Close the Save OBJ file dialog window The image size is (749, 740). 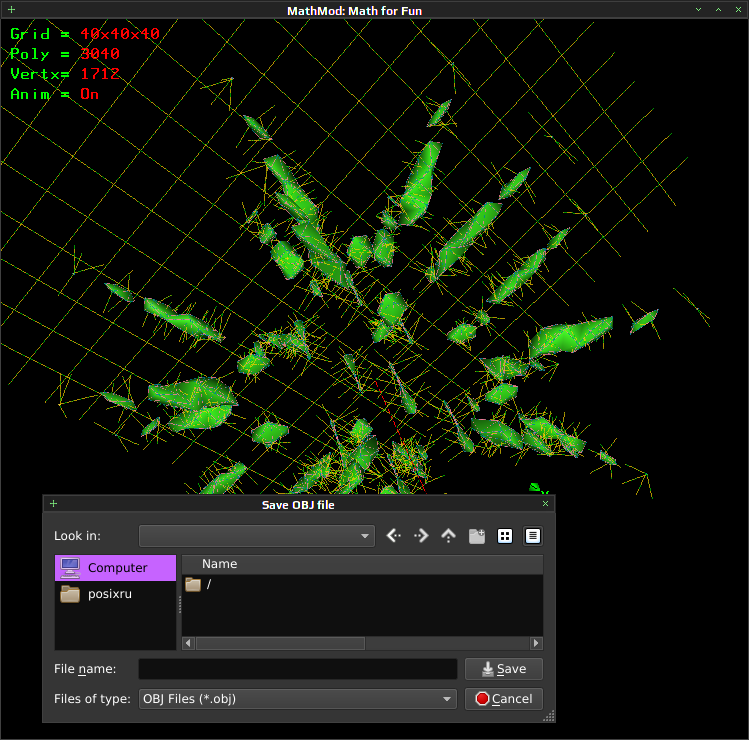(545, 504)
